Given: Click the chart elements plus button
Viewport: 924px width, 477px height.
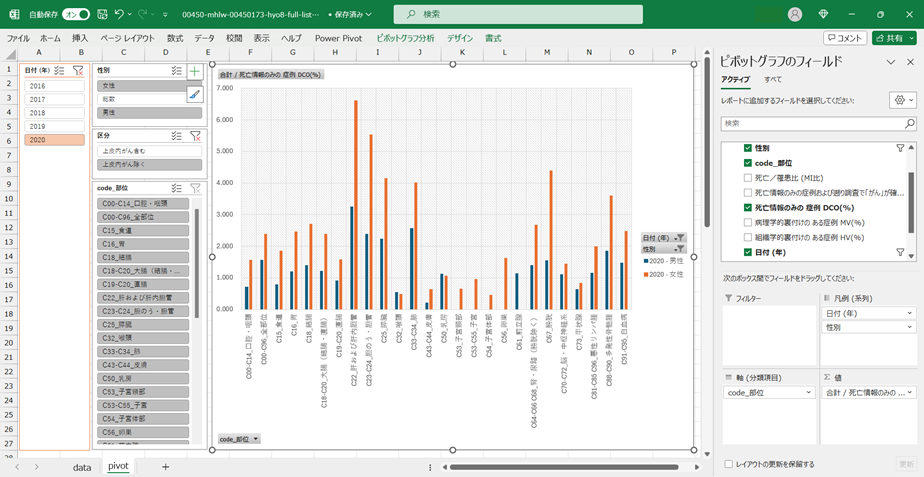Looking at the screenshot, I should (x=194, y=71).
